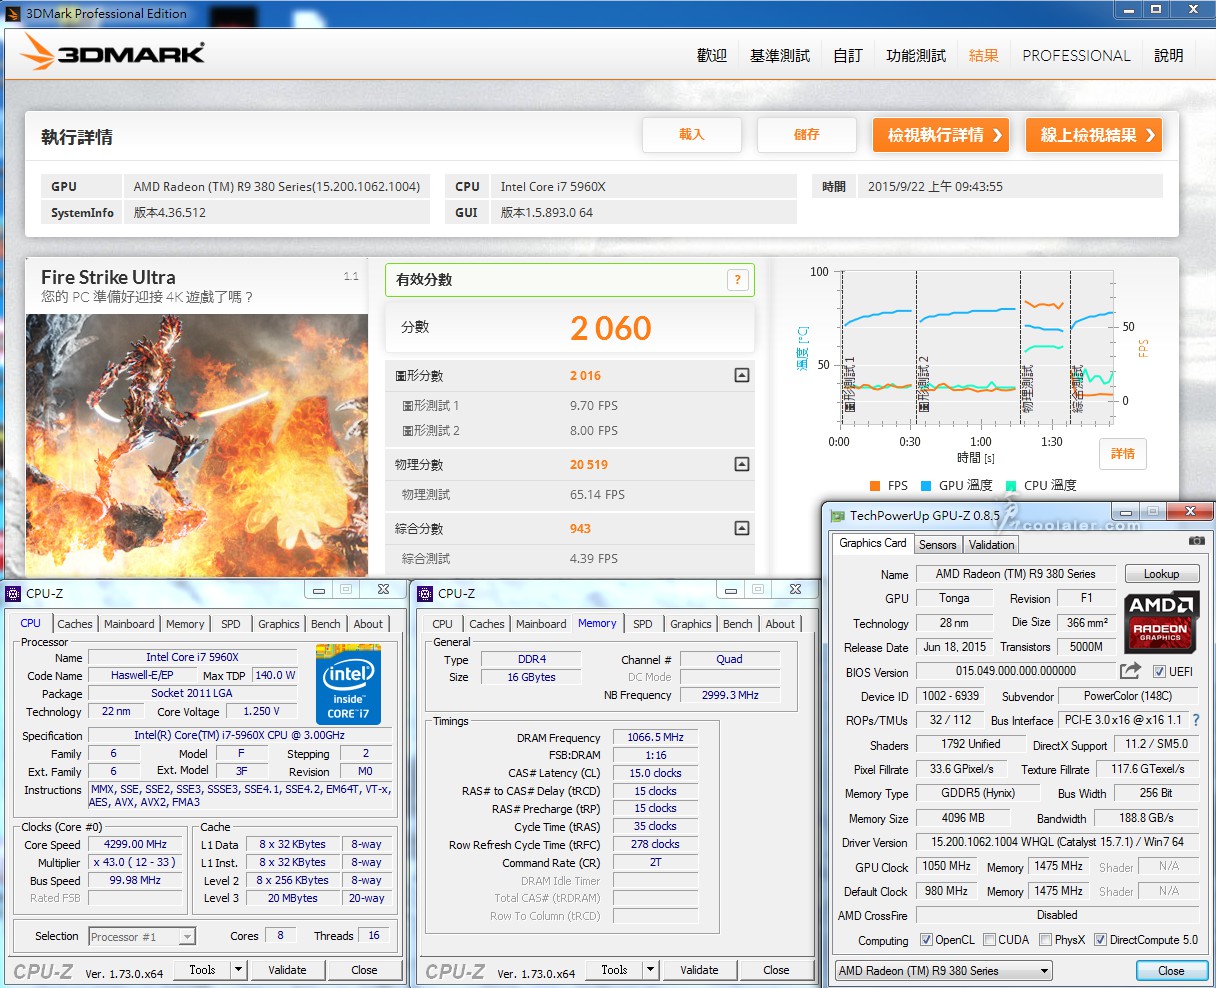Screen dimensions: 1216x988
Task: Click the BIOS share/export icon in GPU-Z
Action: tap(1131, 671)
